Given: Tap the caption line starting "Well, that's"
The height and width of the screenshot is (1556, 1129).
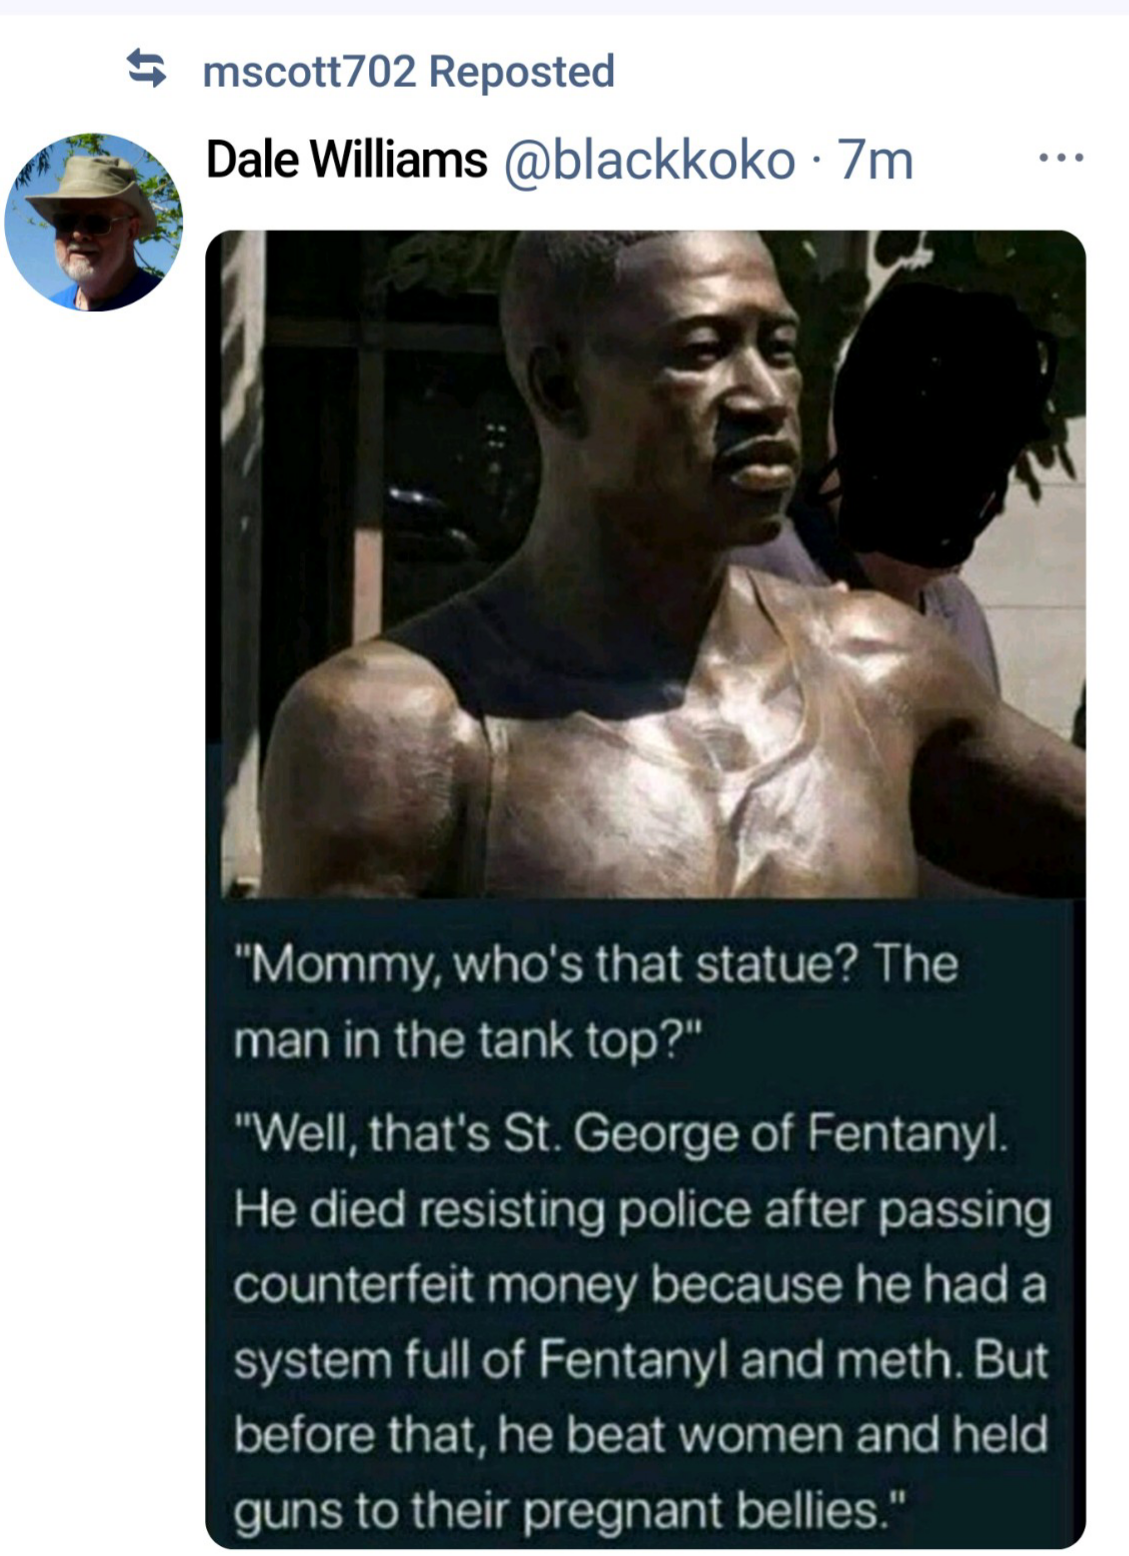Looking at the screenshot, I should tap(622, 1134).
